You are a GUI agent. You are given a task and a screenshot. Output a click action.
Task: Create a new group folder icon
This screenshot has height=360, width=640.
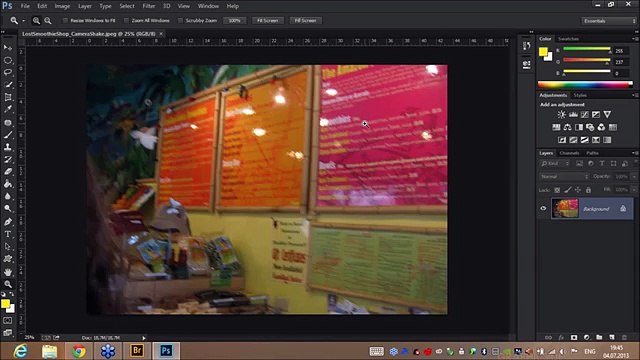599,338
